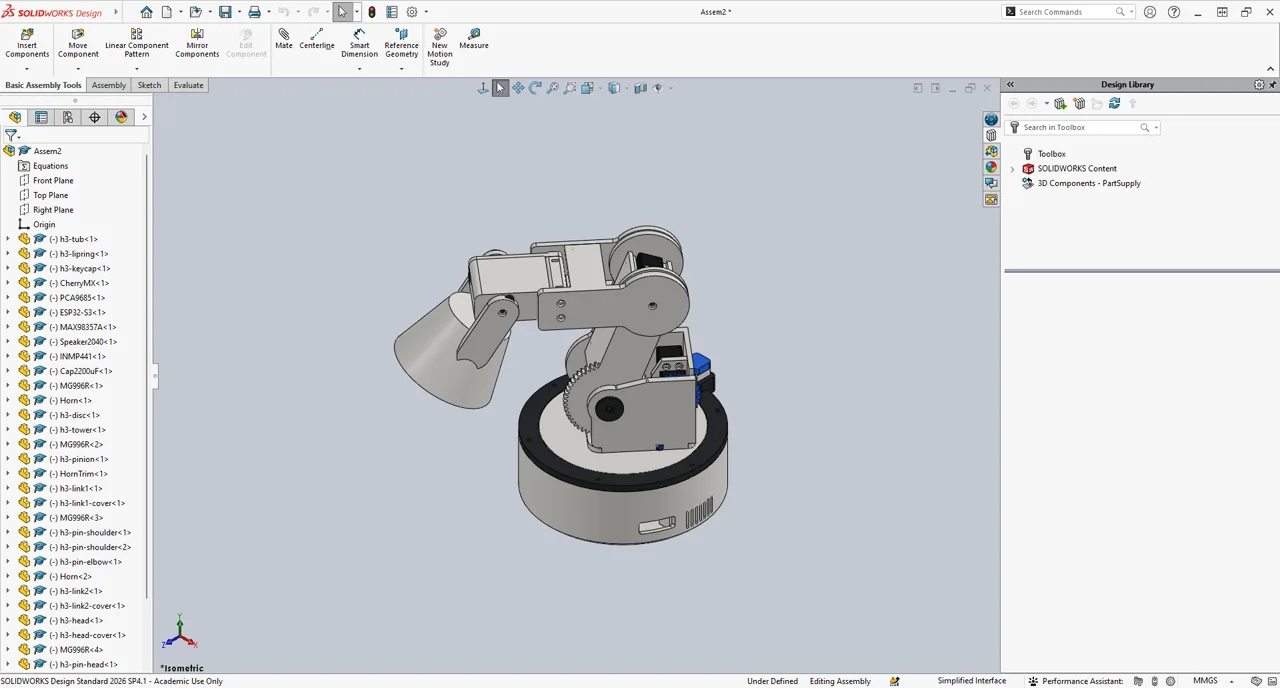Click the Rebuild traffic light icon

click(x=372, y=12)
